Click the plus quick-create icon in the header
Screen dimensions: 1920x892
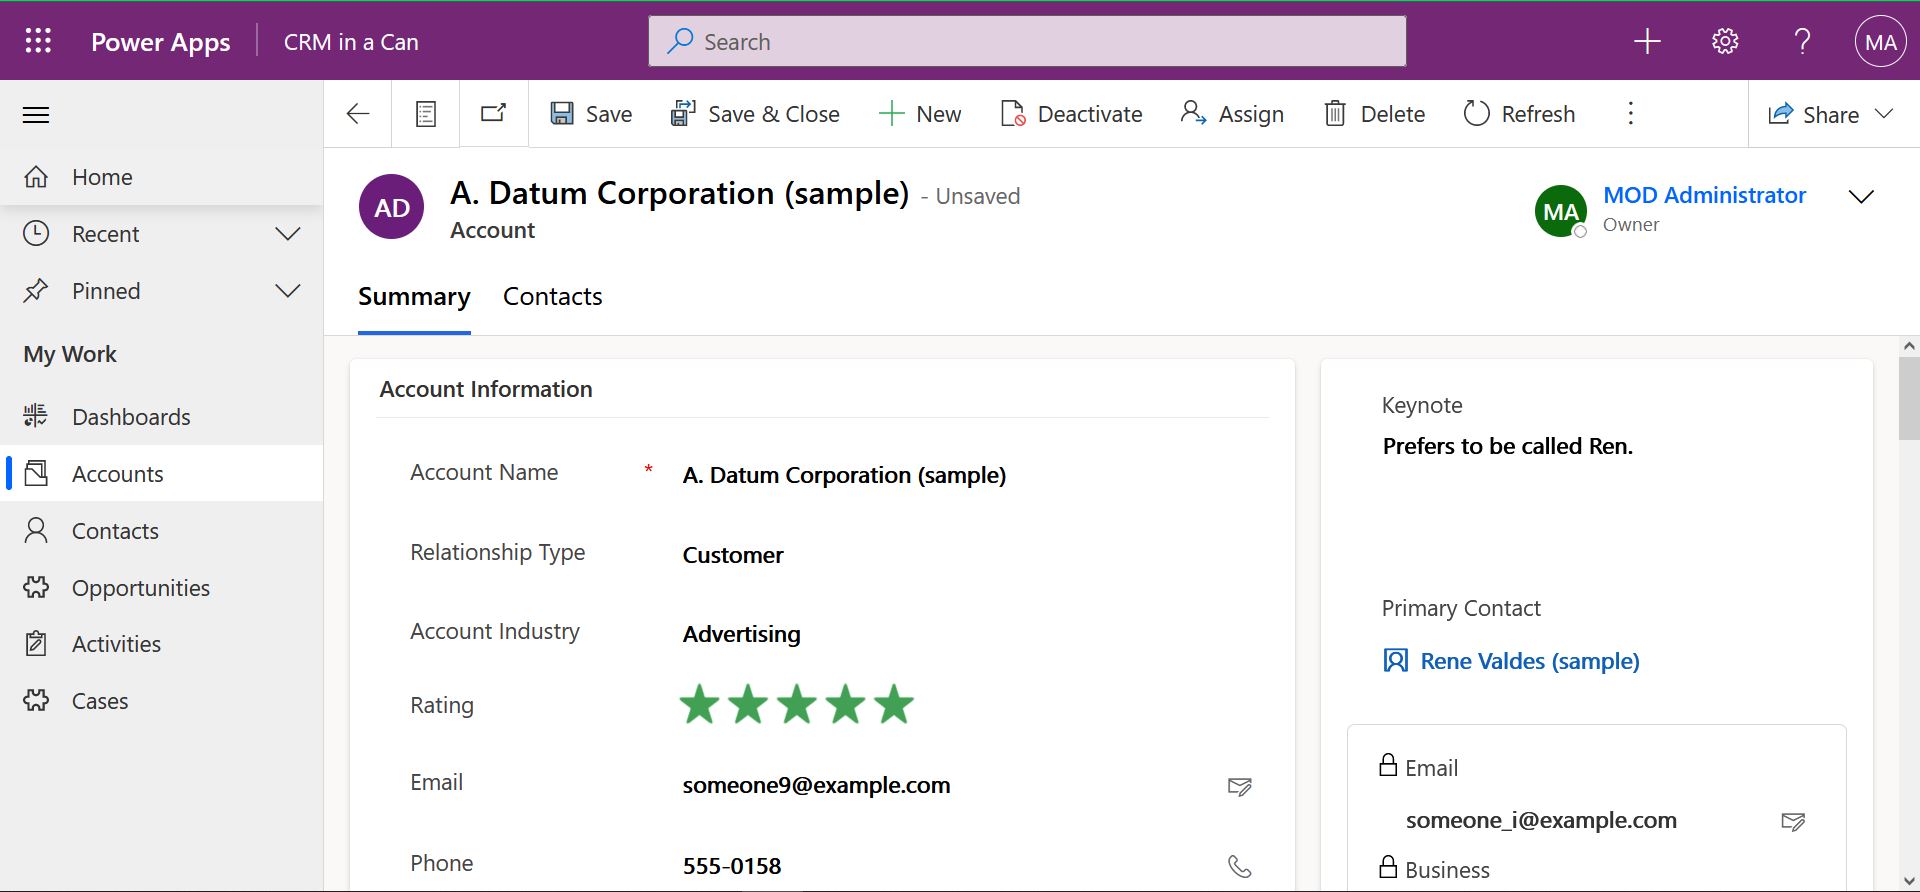tap(1647, 41)
